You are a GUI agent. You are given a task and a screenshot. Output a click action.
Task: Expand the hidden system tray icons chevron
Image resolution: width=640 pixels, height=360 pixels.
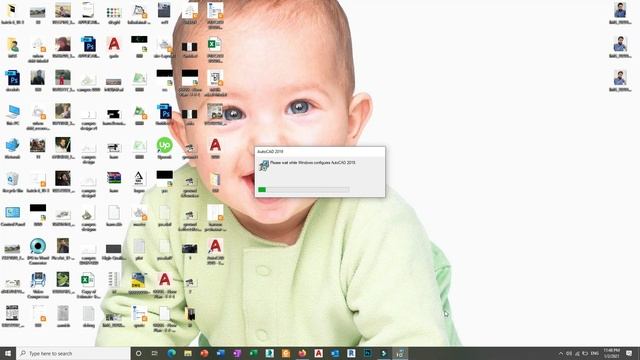click(x=560, y=353)
